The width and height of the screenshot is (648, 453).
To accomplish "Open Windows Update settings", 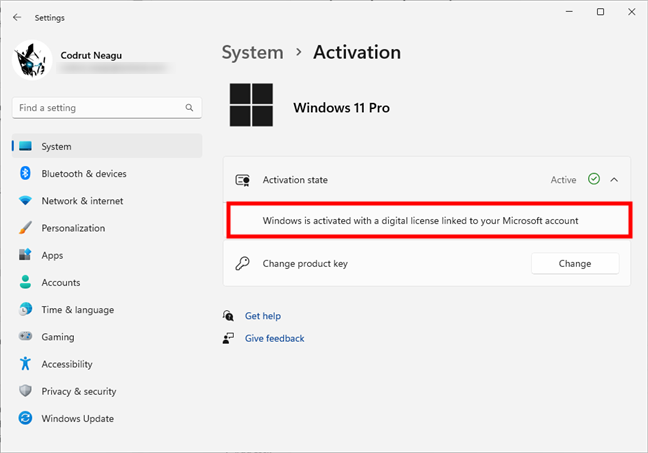I will (x=77, y=419).
